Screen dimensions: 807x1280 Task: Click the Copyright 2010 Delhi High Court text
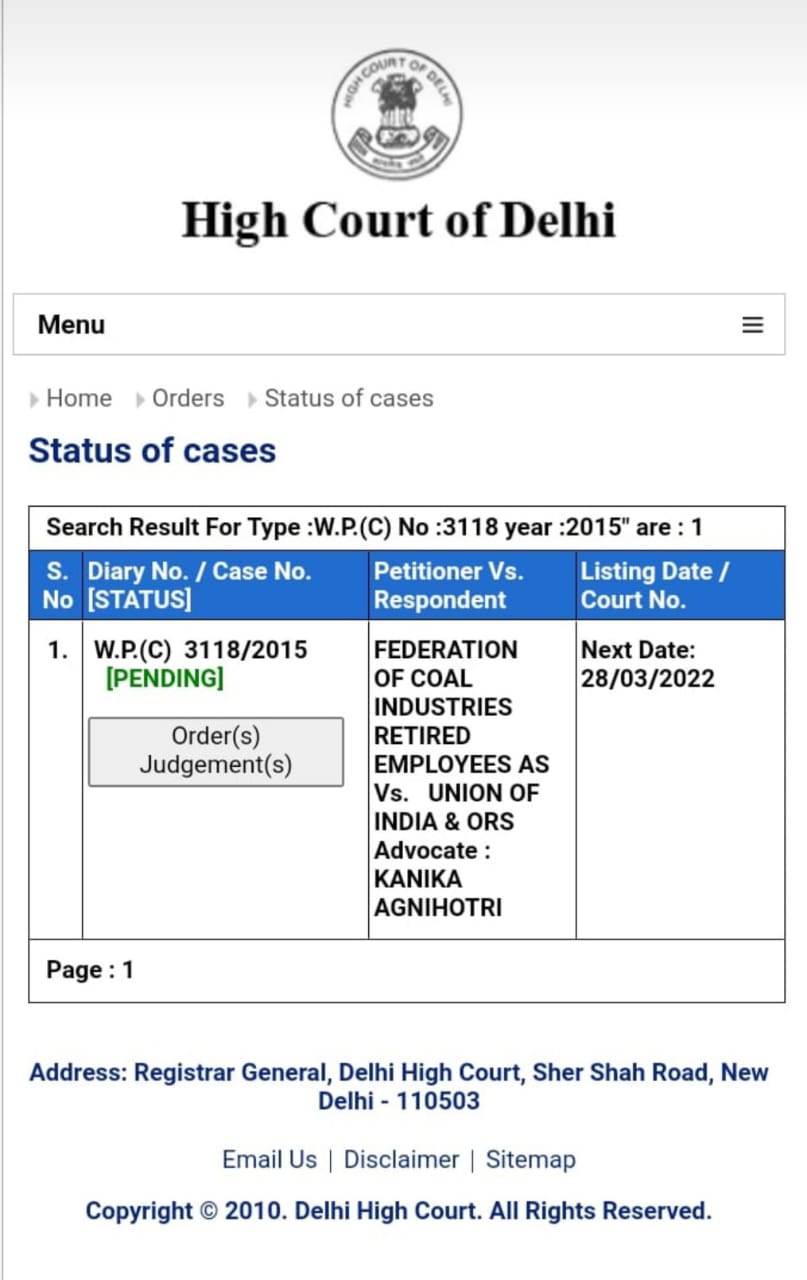(399, 1211)
